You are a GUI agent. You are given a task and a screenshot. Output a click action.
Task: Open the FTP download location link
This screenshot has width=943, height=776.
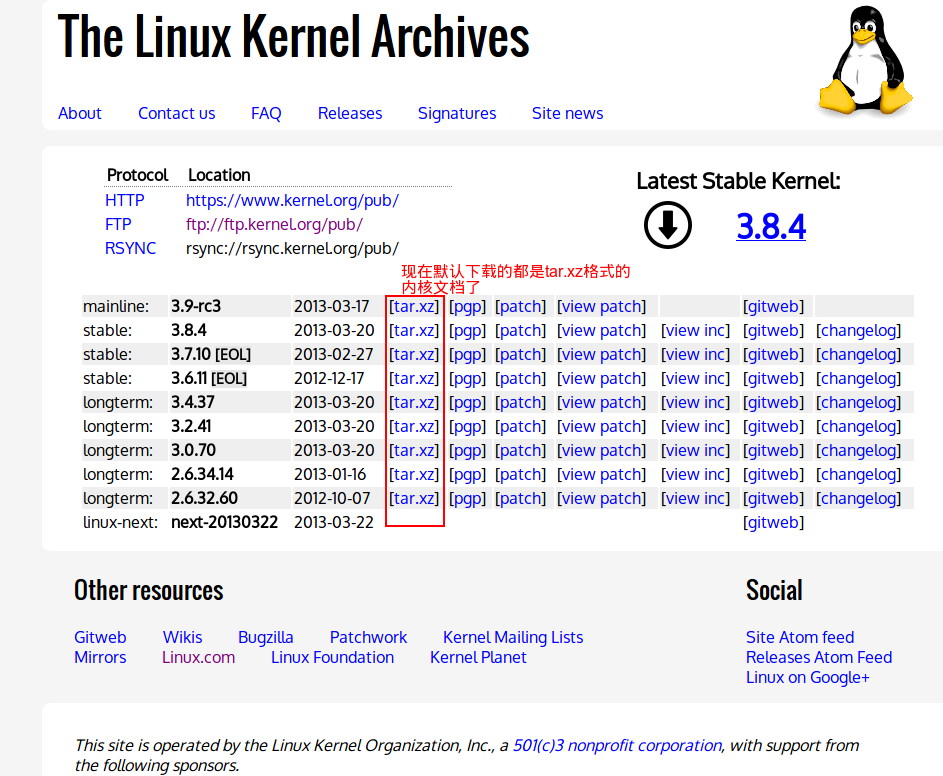tap(274, 224)
